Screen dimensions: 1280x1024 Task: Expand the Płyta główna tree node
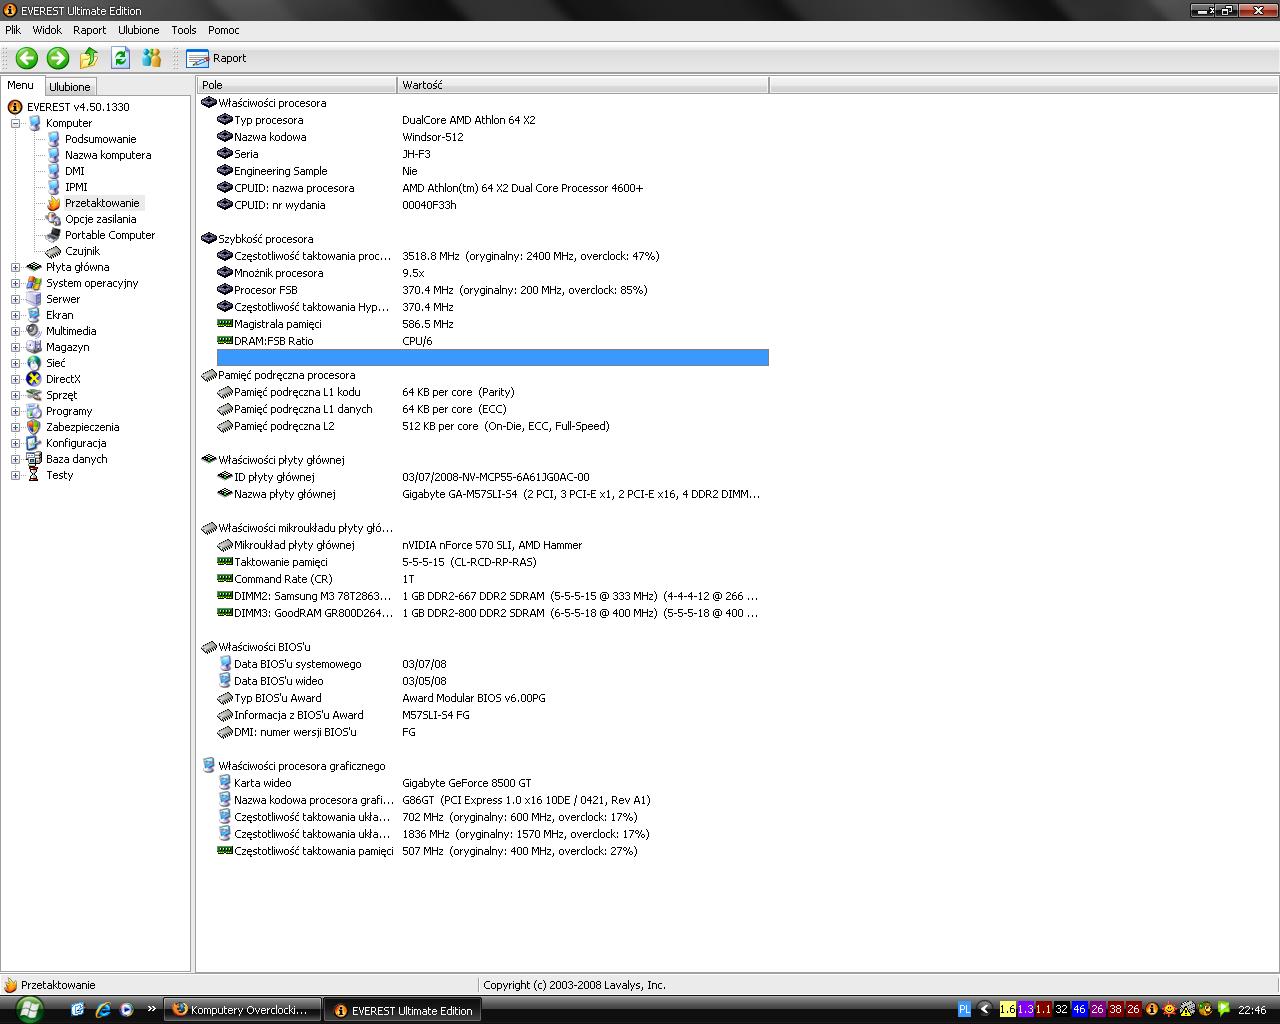point(15,267)
